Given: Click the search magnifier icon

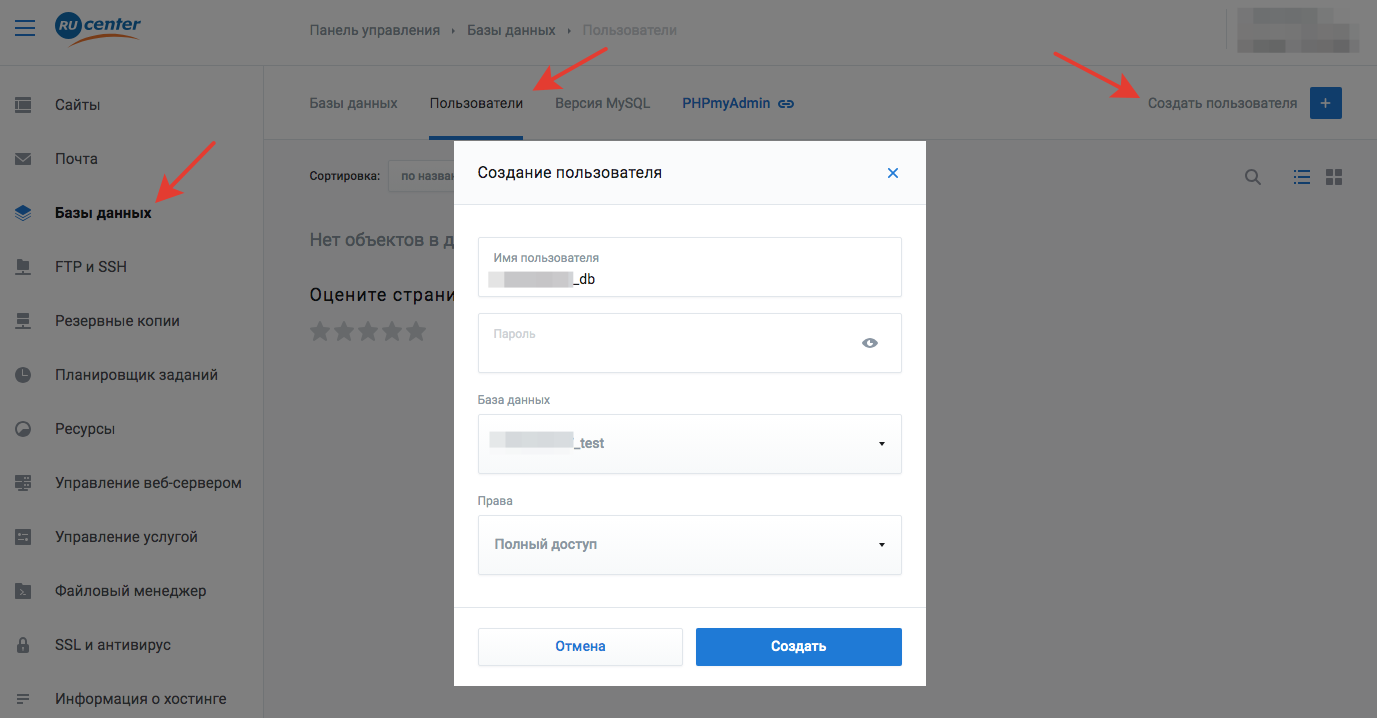Looking at the screenshot, I should pyautogui.click(x=1252, y=177).
